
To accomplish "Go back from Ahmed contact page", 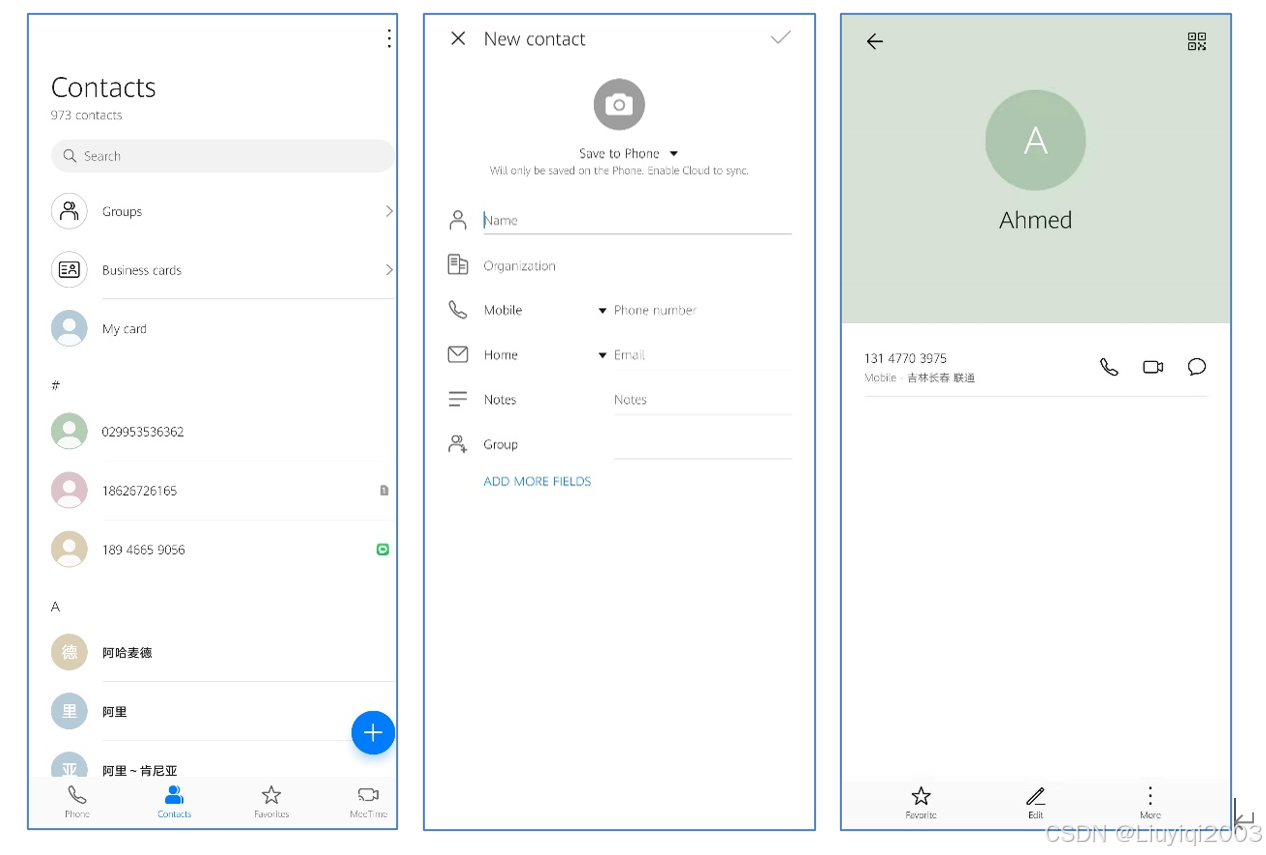I will (875, 41).
